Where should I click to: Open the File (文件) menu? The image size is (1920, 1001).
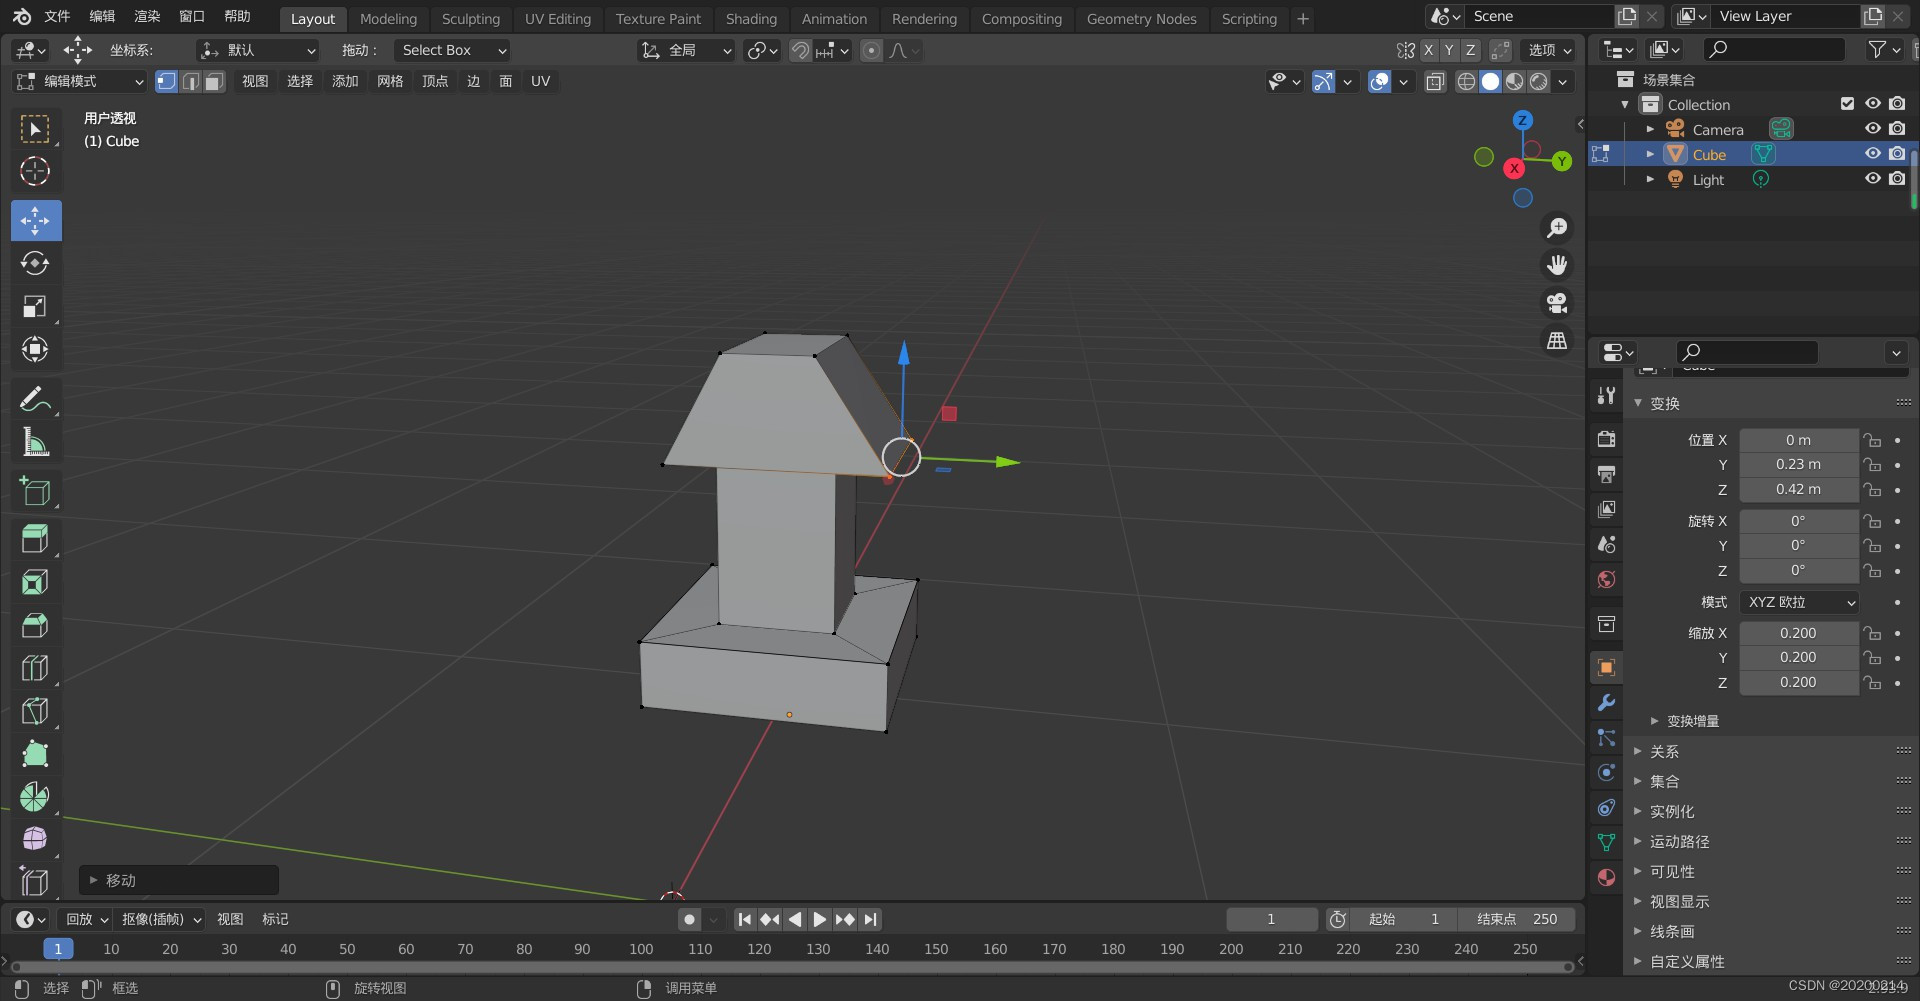pyautogui.click(x=57, y=16)
